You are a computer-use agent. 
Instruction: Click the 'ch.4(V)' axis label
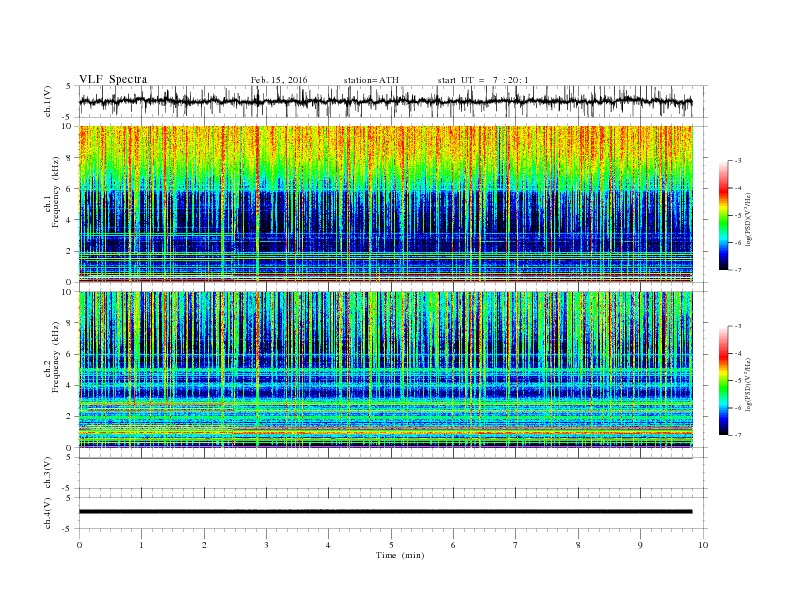48,513
